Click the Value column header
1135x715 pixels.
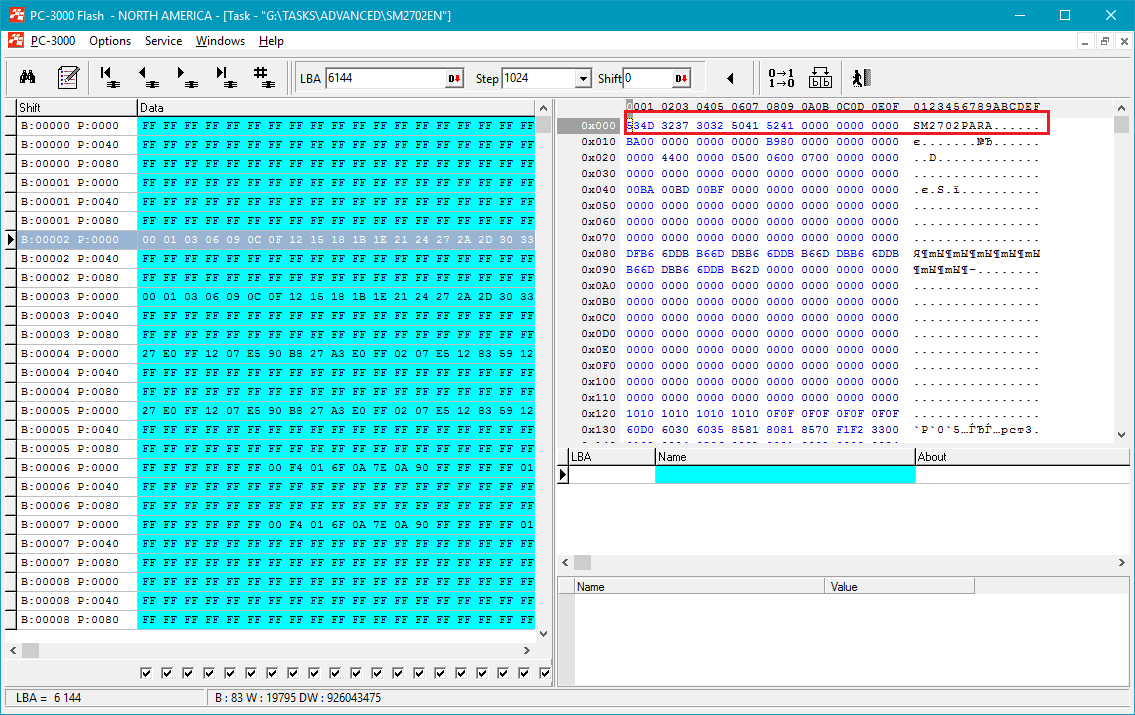(899, 586)
